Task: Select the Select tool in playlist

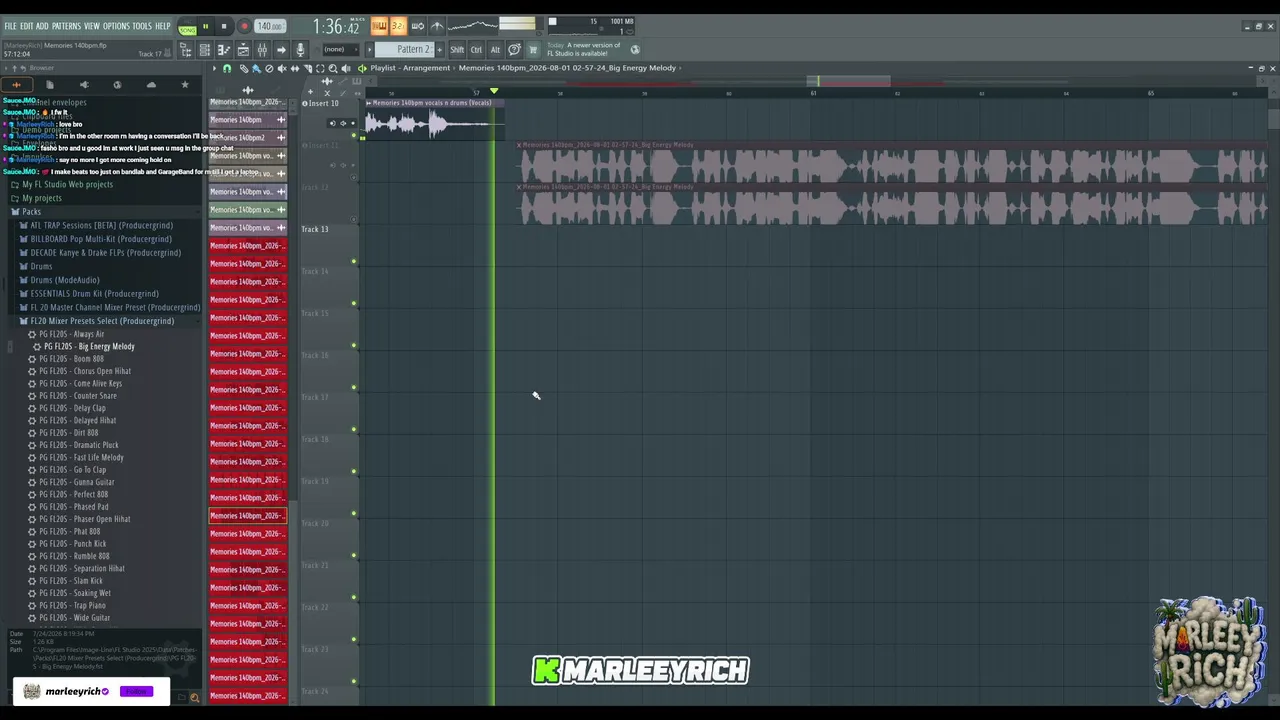Action: (x=320, y=68)
